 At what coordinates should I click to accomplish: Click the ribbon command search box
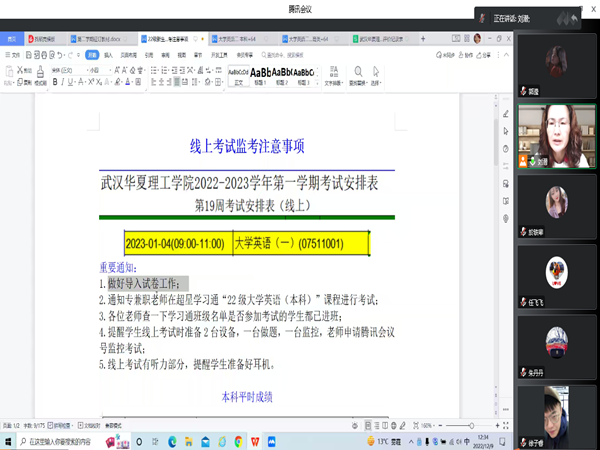click(283, 55)
